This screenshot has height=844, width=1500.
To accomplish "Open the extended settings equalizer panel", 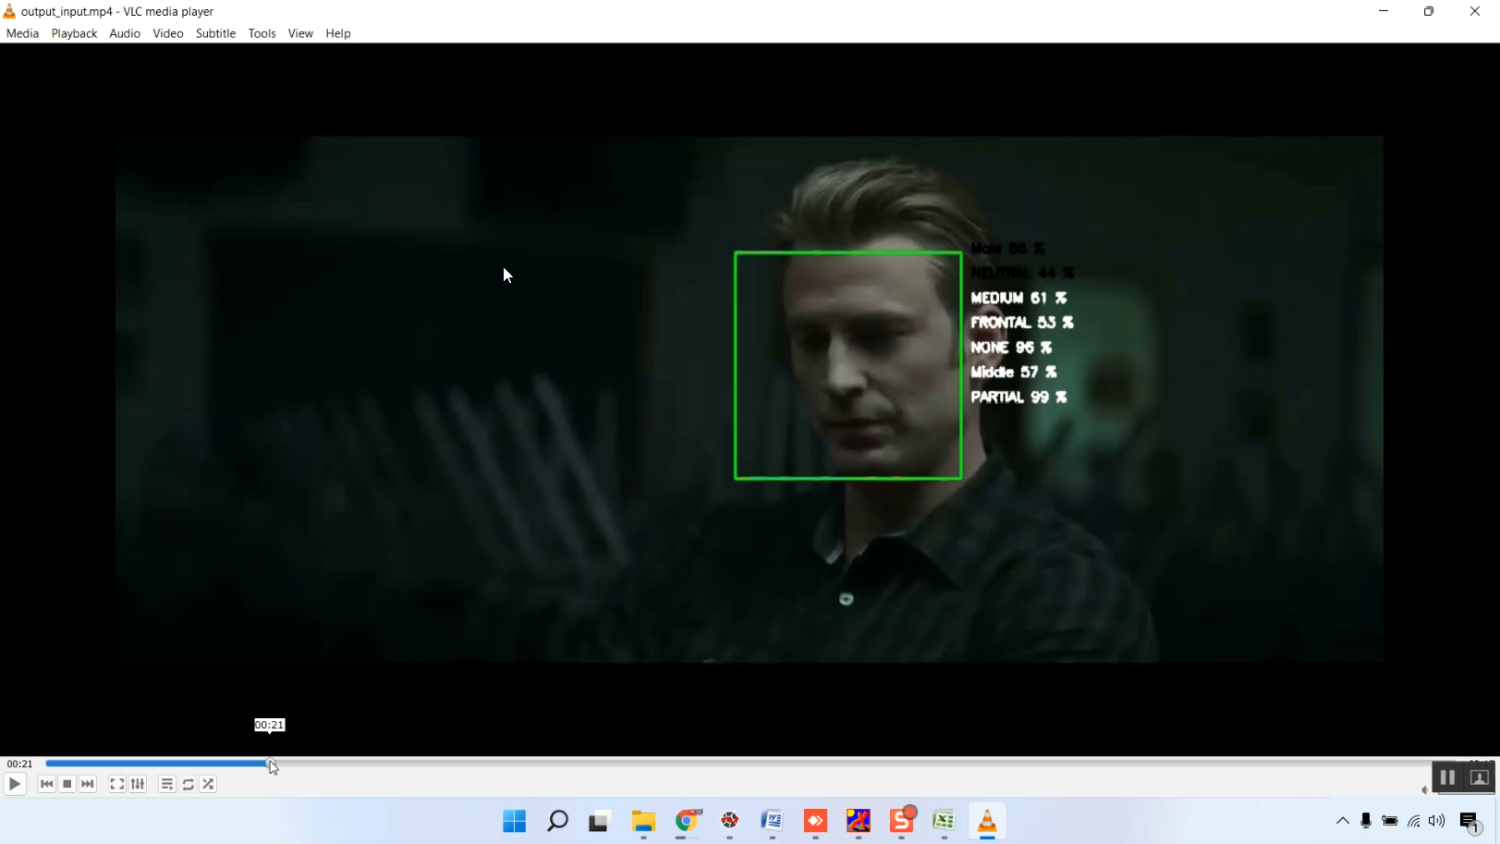I will point(137,784).
